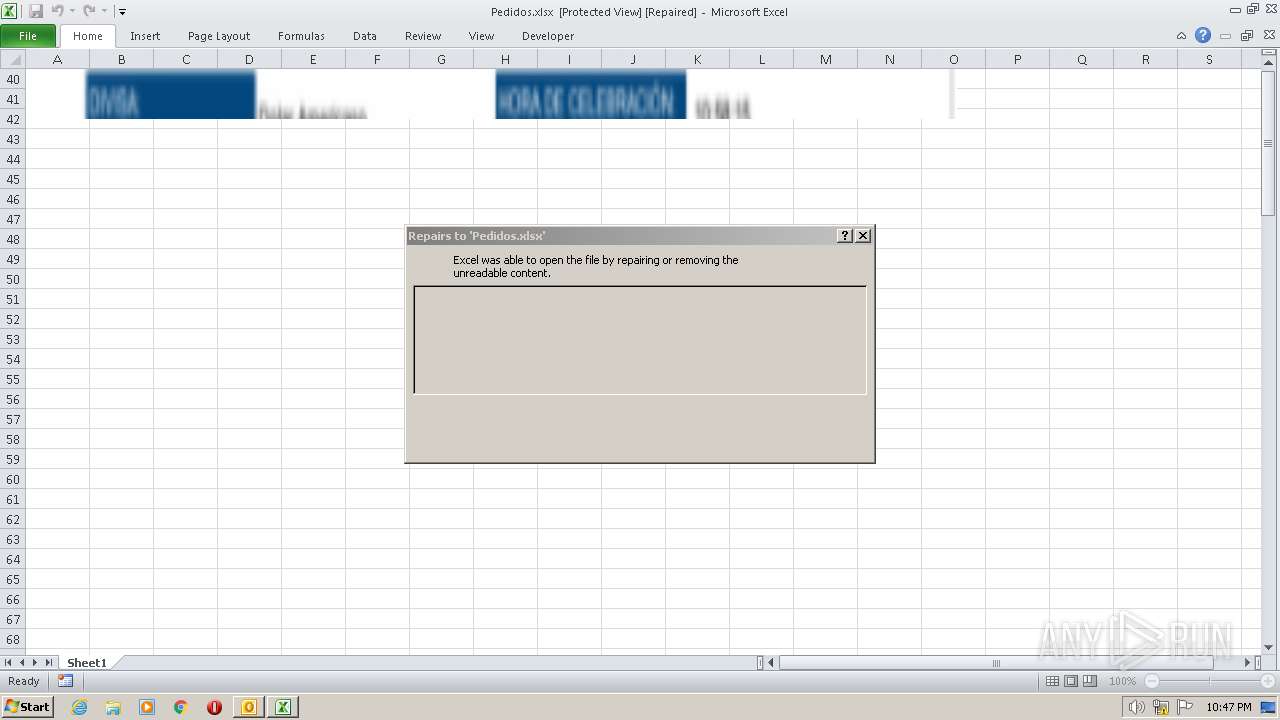Expand the ribbon with the caret icon
This screenshot has width=1280, height=720.
pyautogui.click(x=1183, y=36)
